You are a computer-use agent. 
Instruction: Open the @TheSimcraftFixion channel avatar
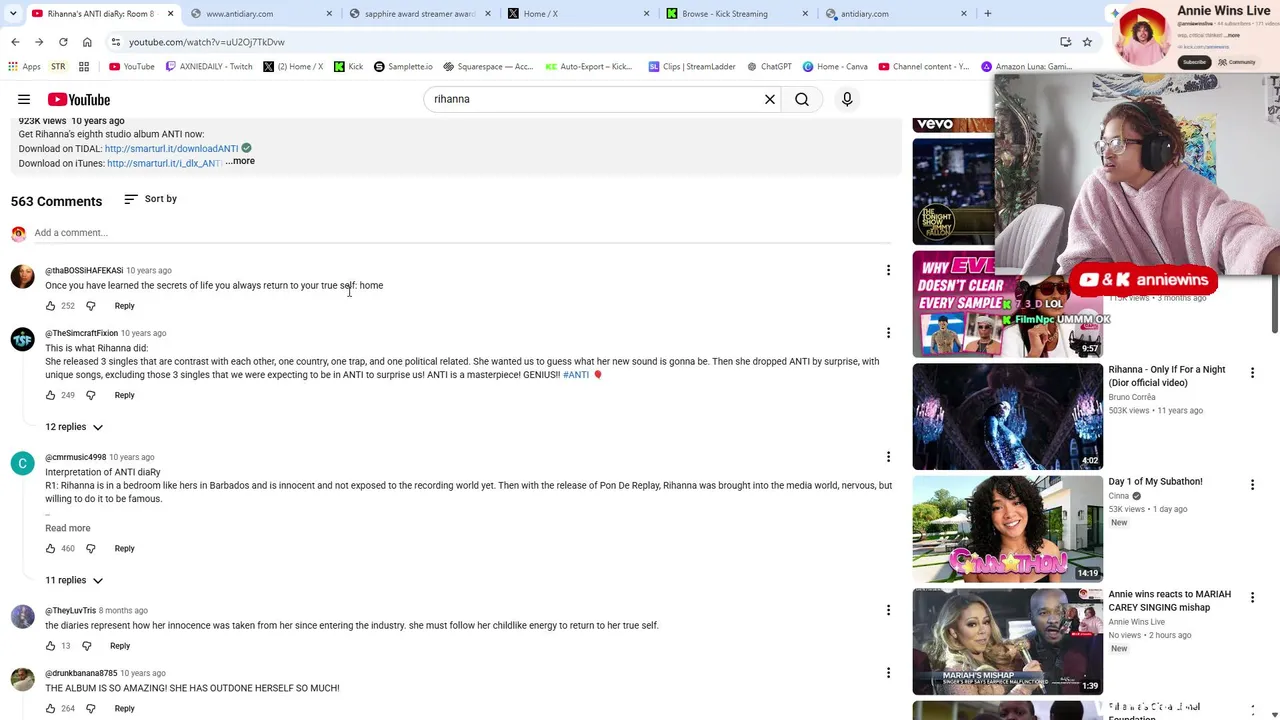click(x=22, y=340)
